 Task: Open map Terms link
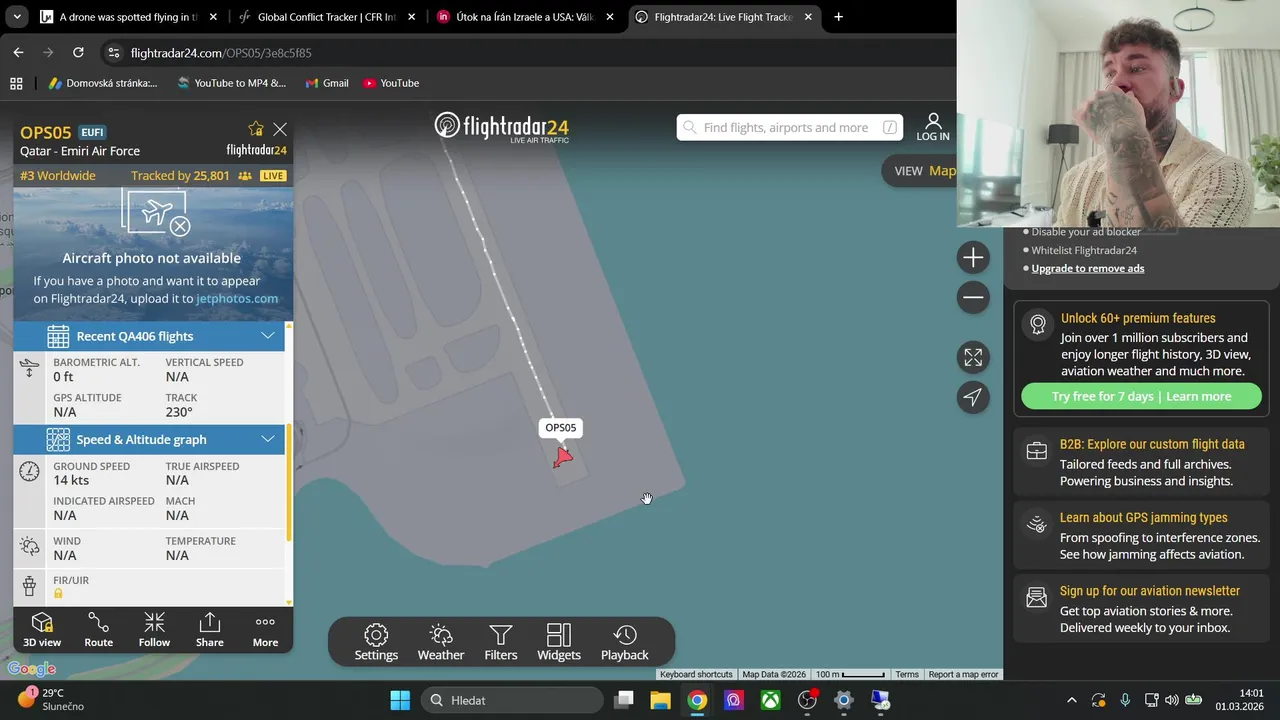point(907,674)
